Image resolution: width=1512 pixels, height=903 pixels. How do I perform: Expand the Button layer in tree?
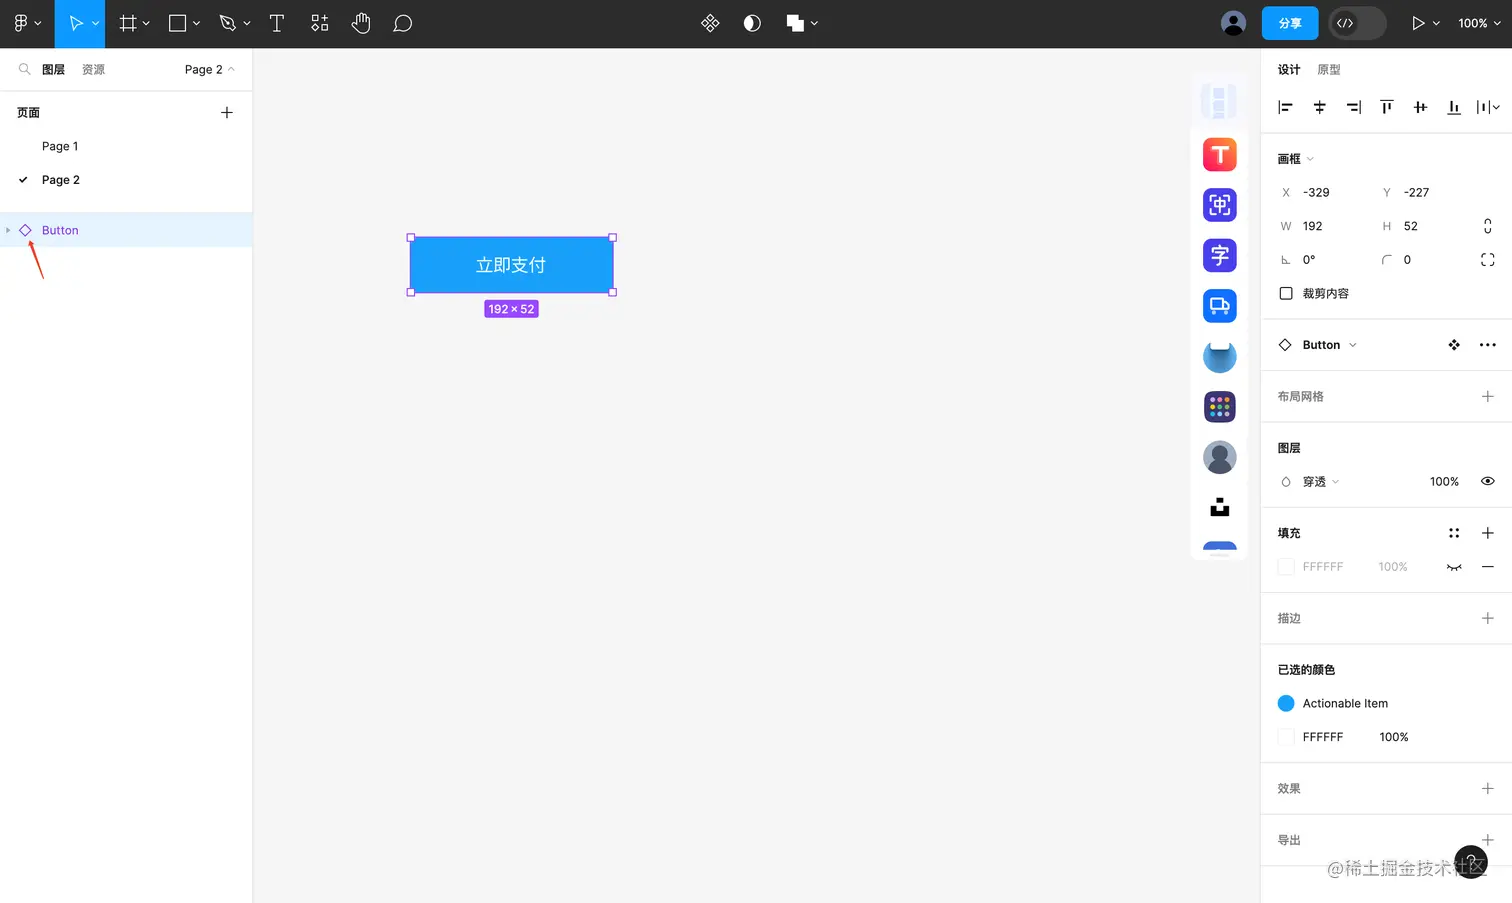pyautogui.click(x=8, y=230)
